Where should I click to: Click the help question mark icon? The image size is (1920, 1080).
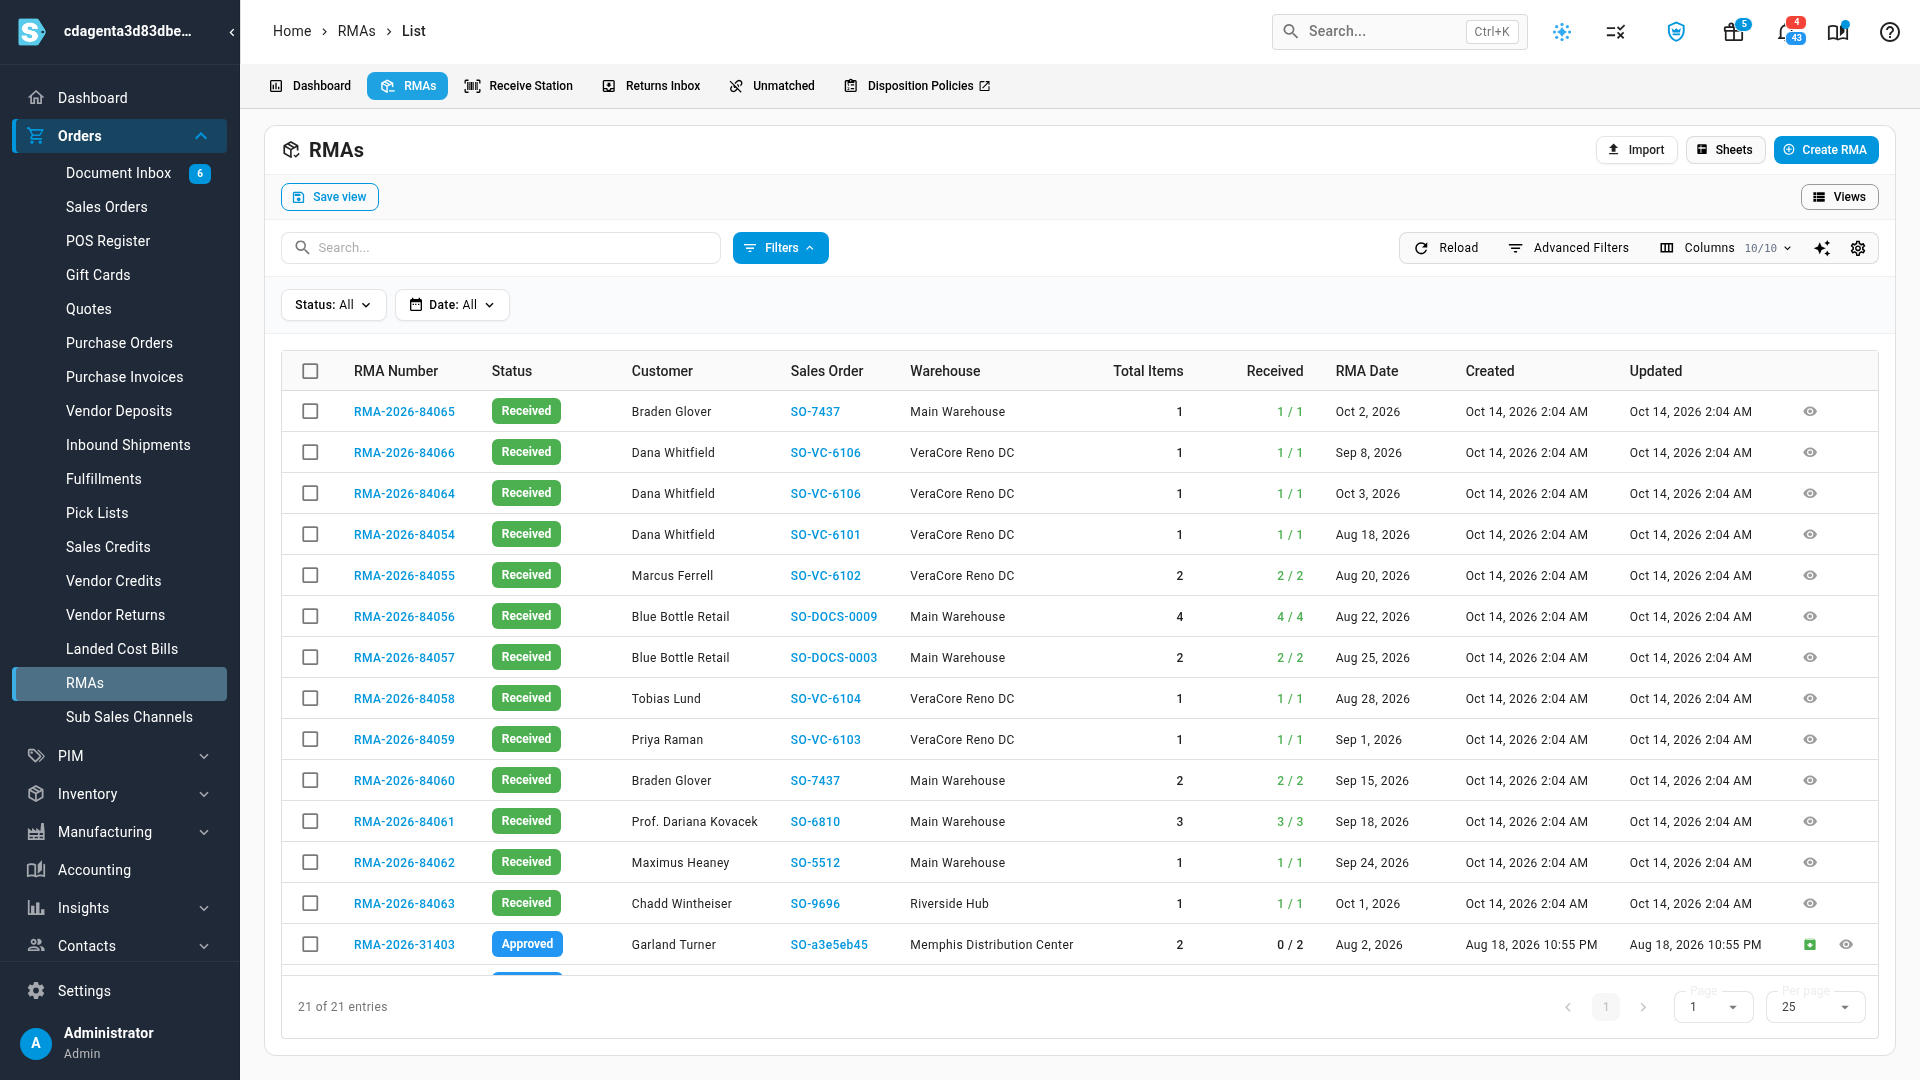pyautogui.click(x=1889, y=32)
